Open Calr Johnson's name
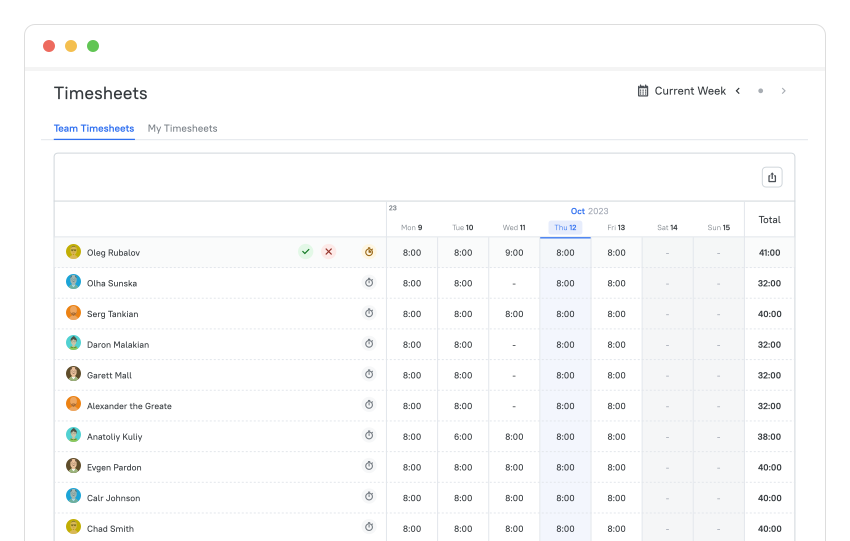 pyautogui.click(x=113, y=498)
